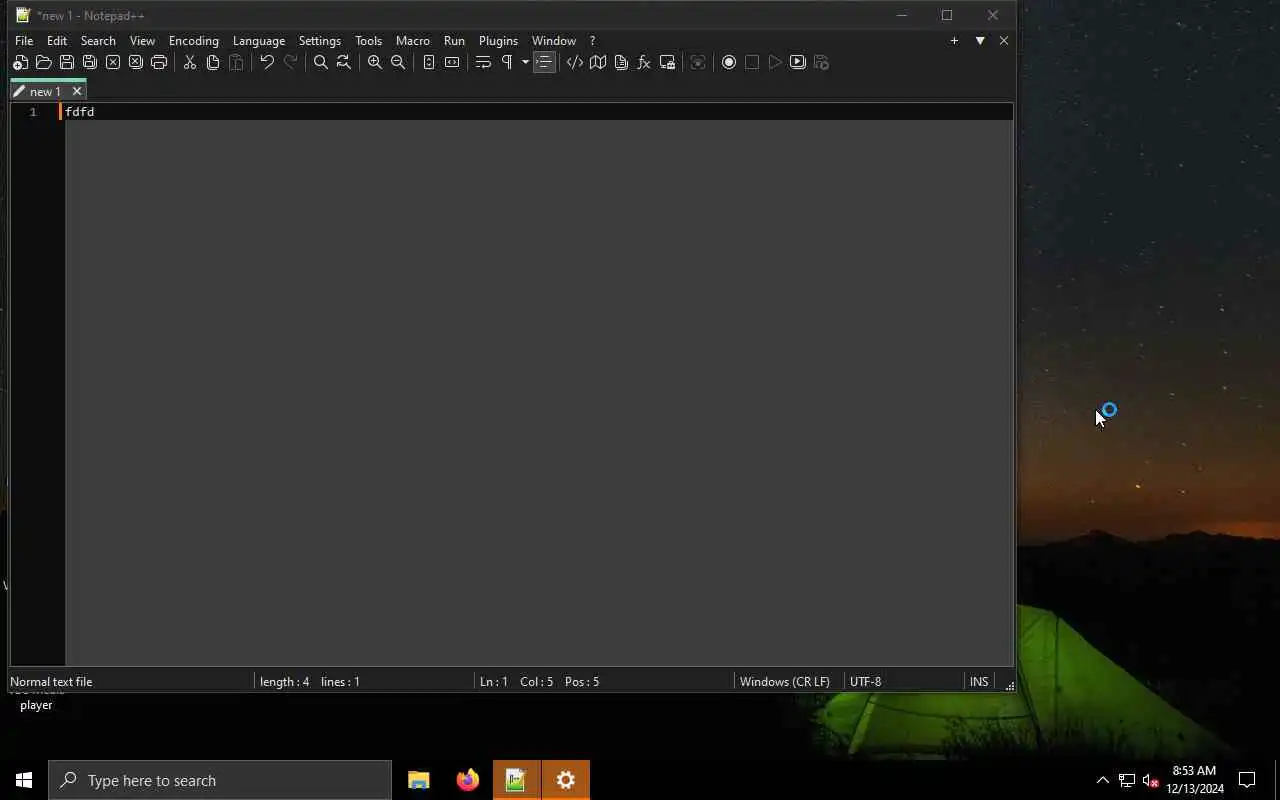Open the Search menu
1280x800 pixels.
click(x=98, y=41)
